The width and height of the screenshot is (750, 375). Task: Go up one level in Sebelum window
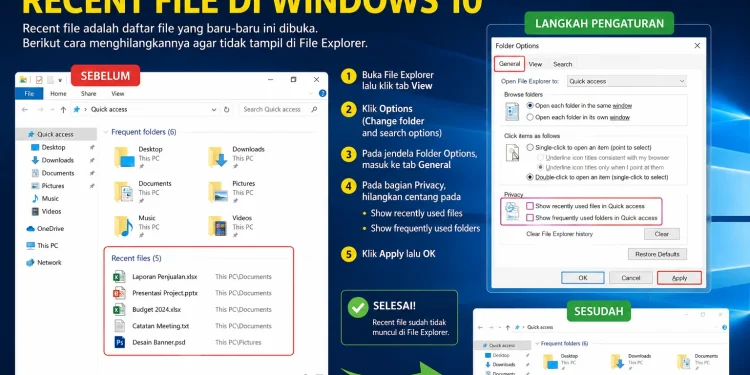click(63, 110)
